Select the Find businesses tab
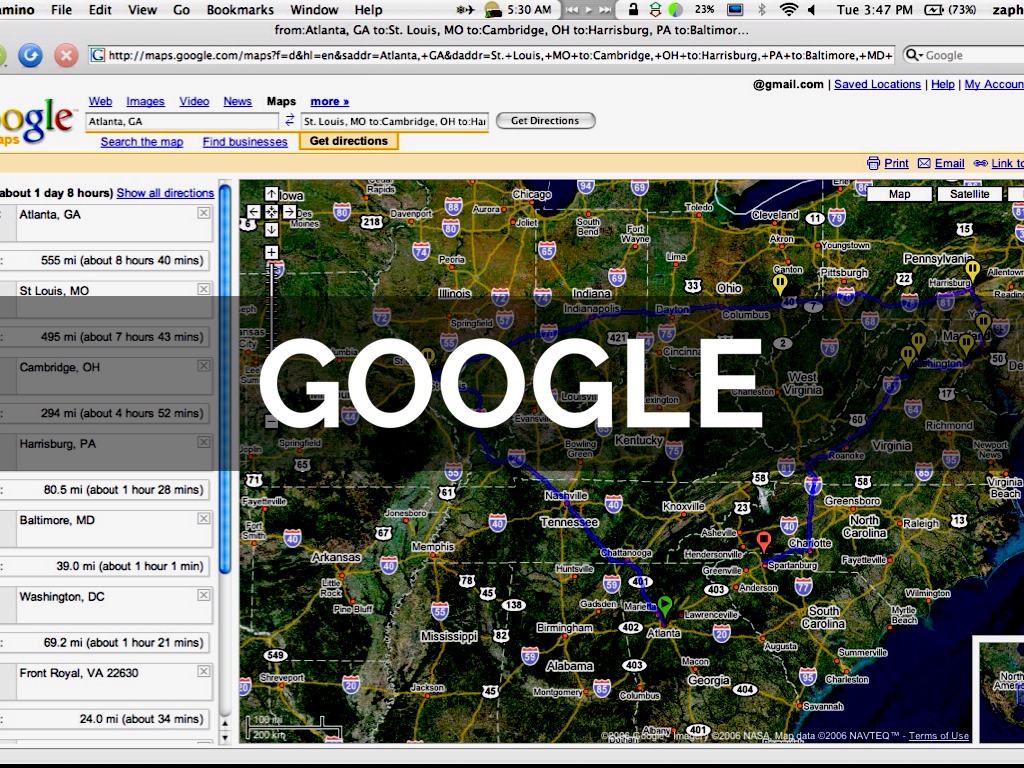 point(245,142)
